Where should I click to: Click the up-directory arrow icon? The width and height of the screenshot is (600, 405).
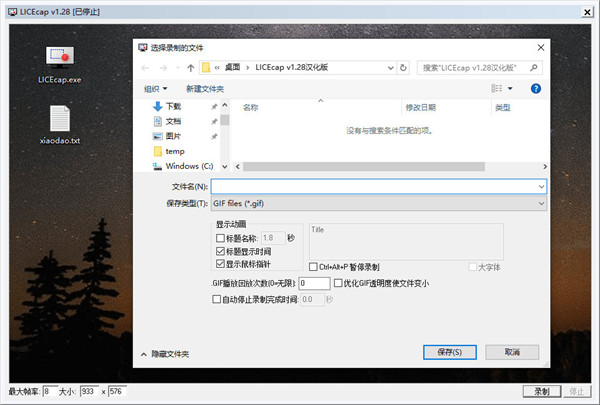click(x=190, y=68)
